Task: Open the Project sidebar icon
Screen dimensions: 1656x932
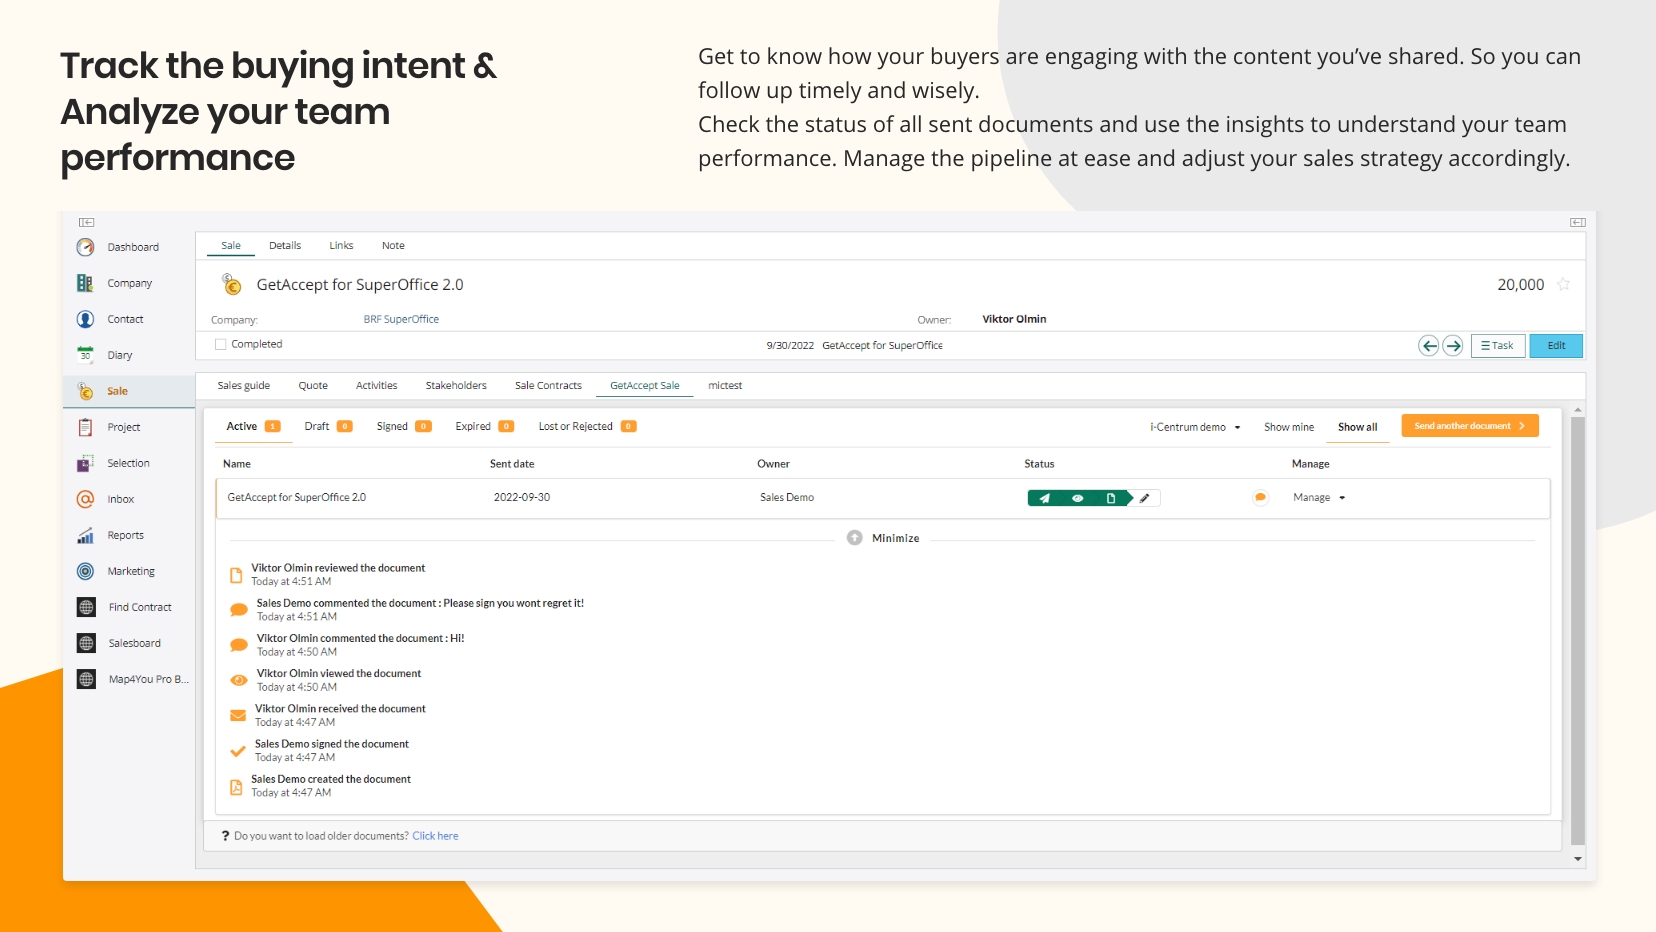Action: point(85,427)
